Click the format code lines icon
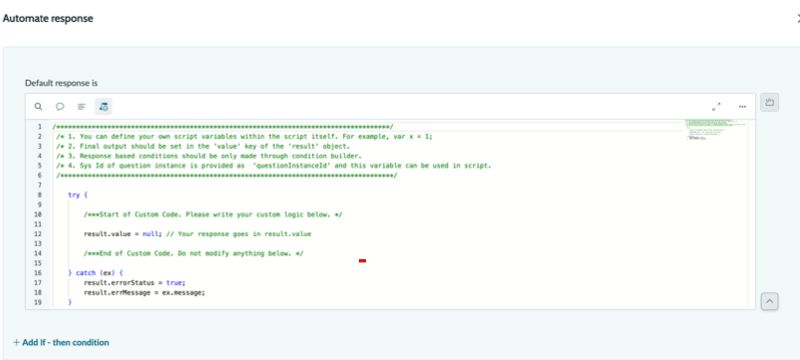The width and height of the screenshot is (800, 360). 82,107
